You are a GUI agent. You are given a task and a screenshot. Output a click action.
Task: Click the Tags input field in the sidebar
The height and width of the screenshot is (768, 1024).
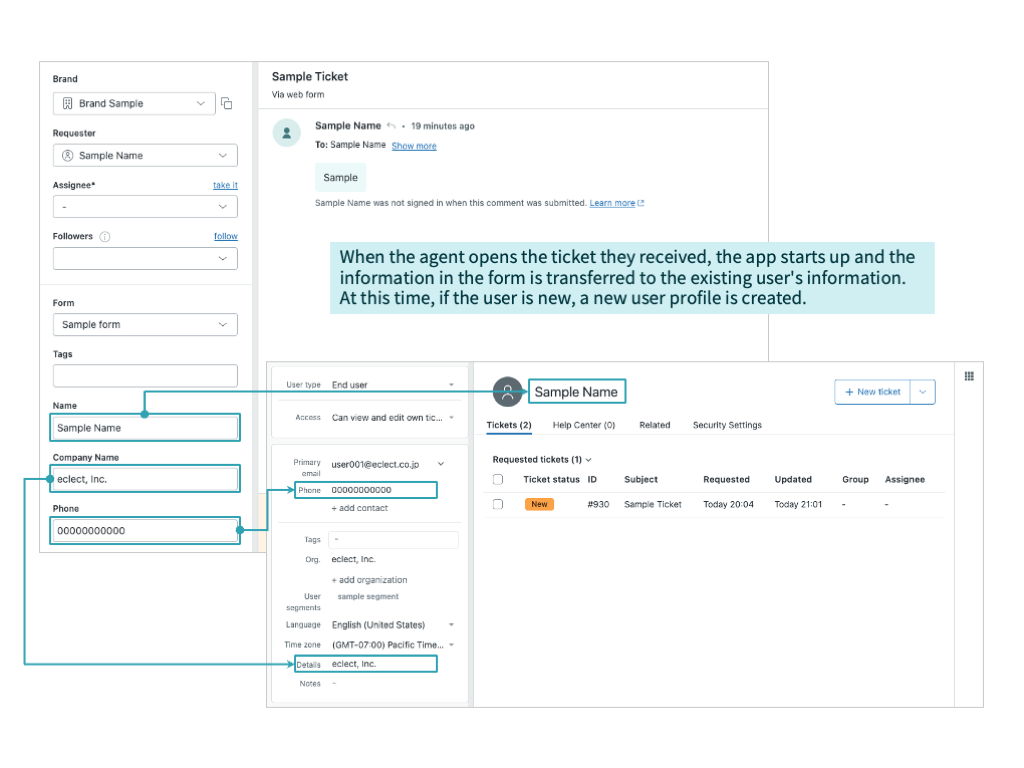(145, 375)
